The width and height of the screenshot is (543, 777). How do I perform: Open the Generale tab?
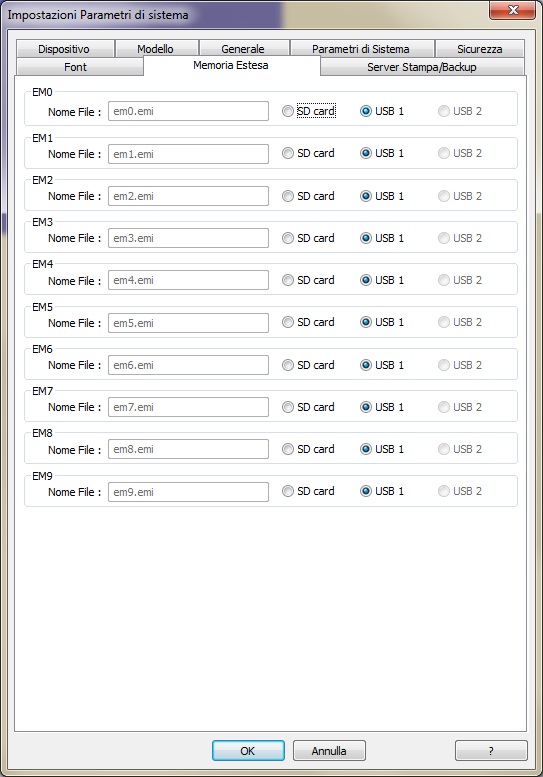[x=243, y=49]
